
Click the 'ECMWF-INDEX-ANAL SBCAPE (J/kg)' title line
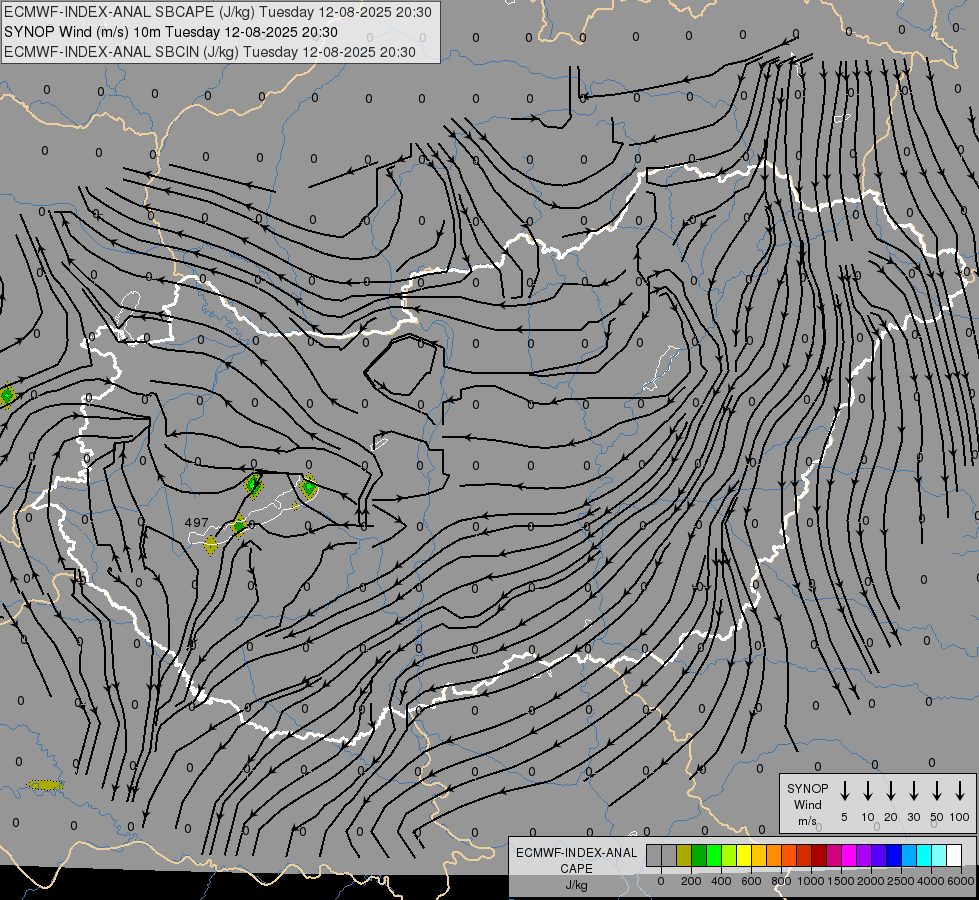tap(217, 12)
